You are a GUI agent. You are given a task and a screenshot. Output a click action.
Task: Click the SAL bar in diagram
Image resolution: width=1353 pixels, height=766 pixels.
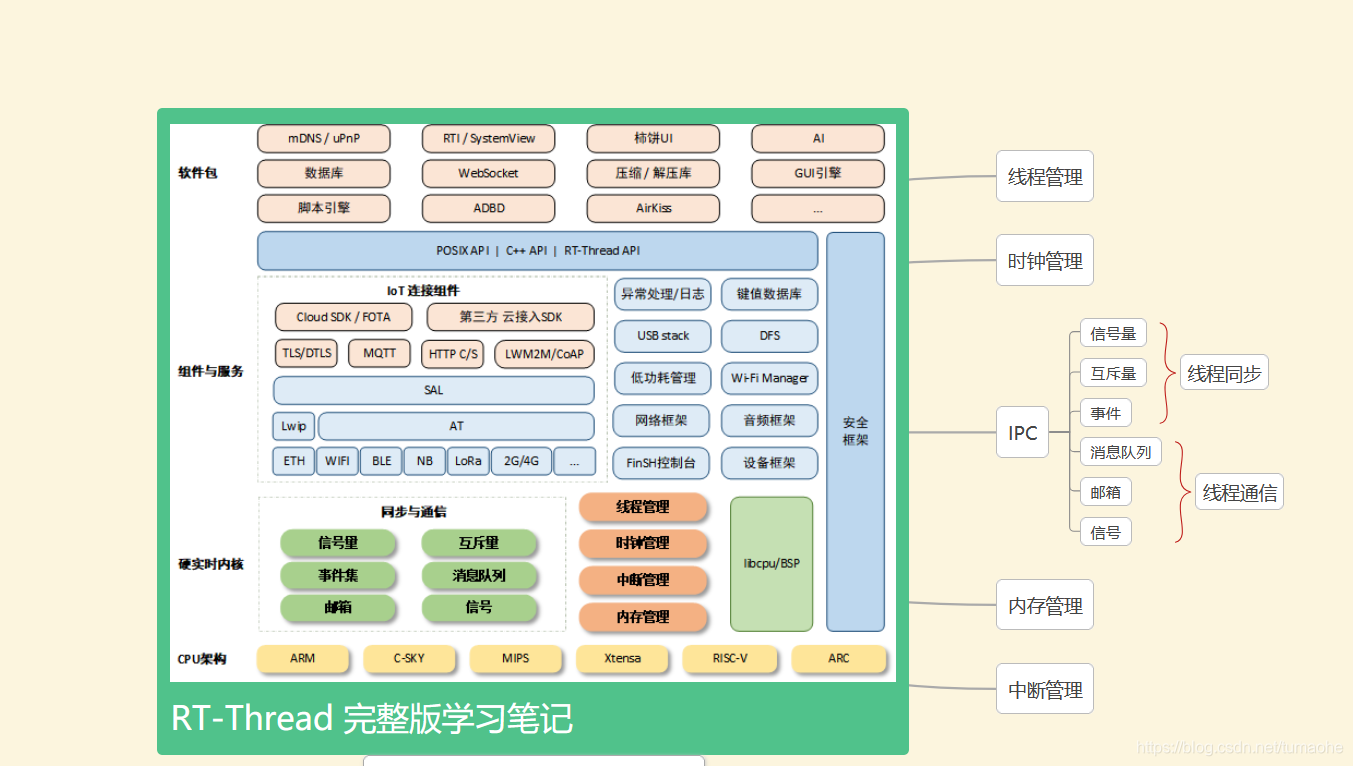pyautogui.click(x=434, y=390)
